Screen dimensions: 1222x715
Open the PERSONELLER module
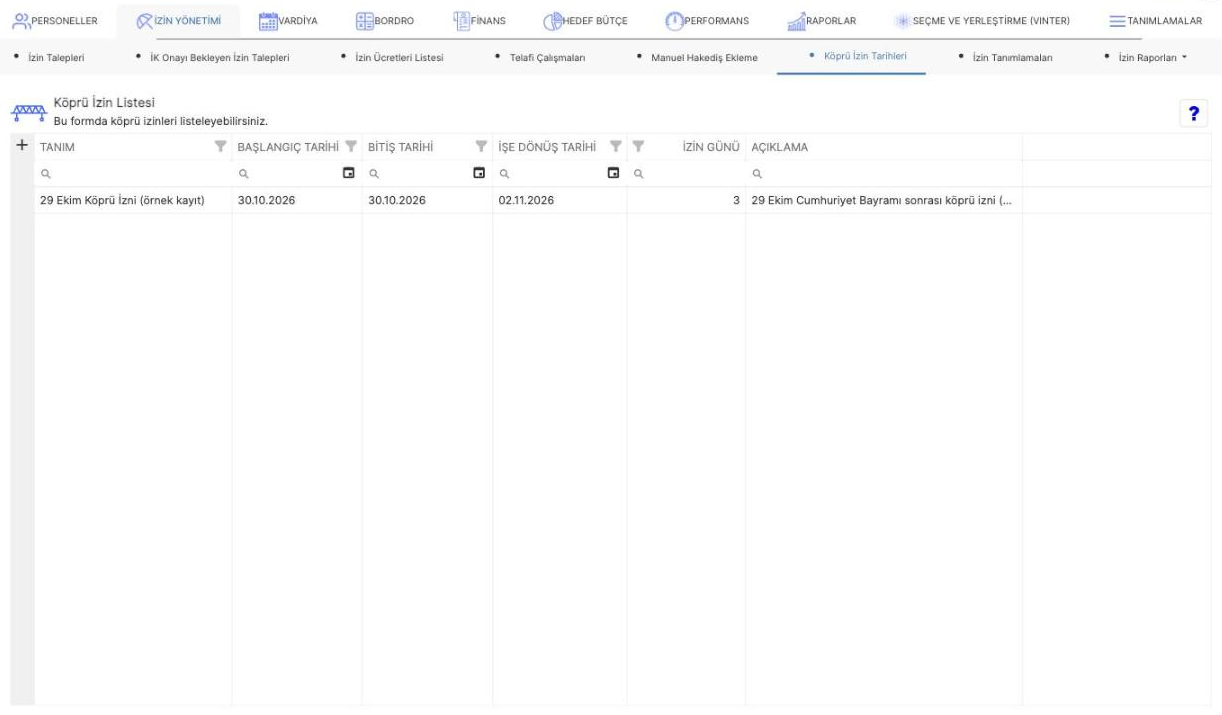click(x=56, y=21)
